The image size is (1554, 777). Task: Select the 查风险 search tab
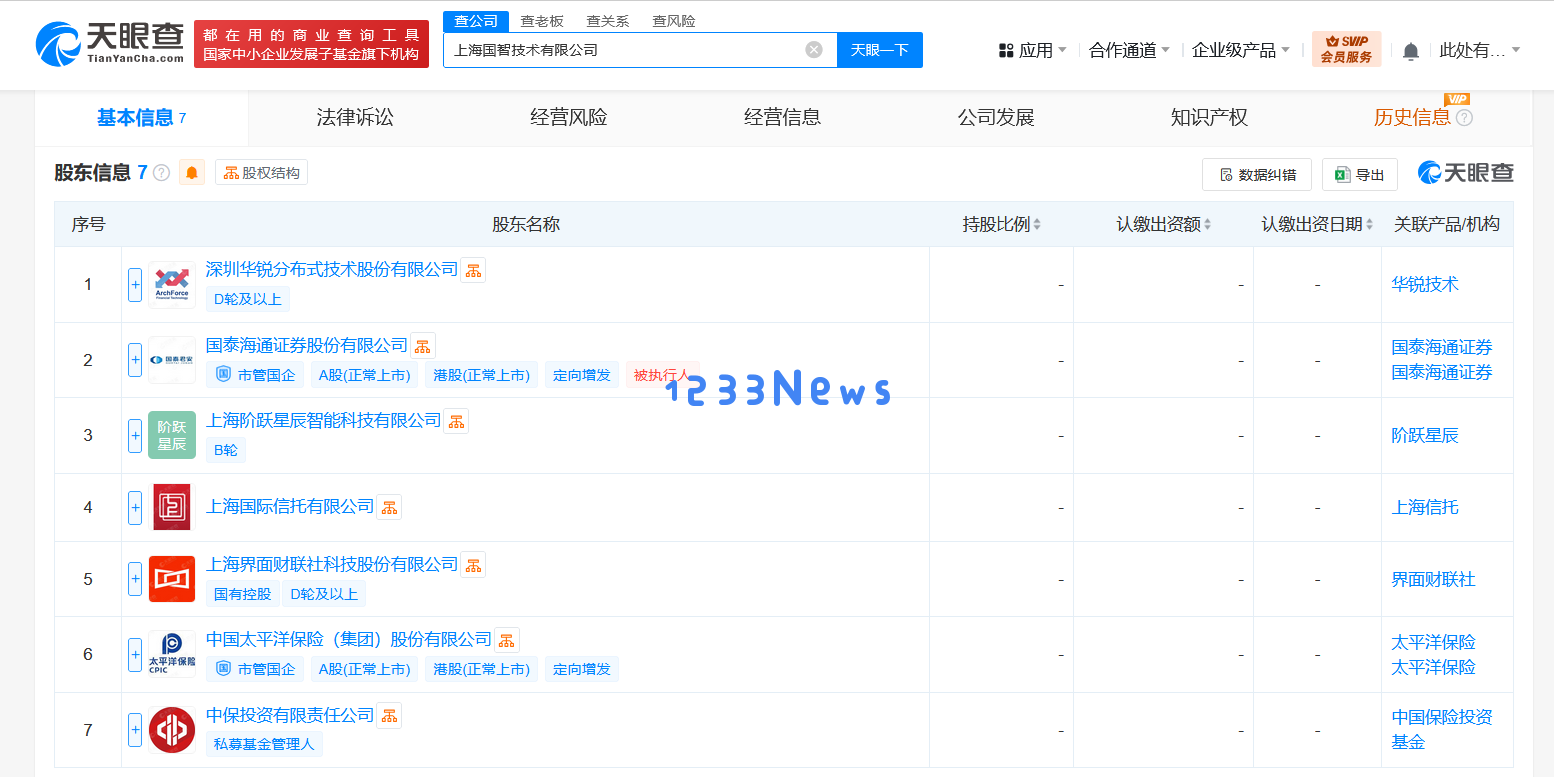tap(674, 21)
